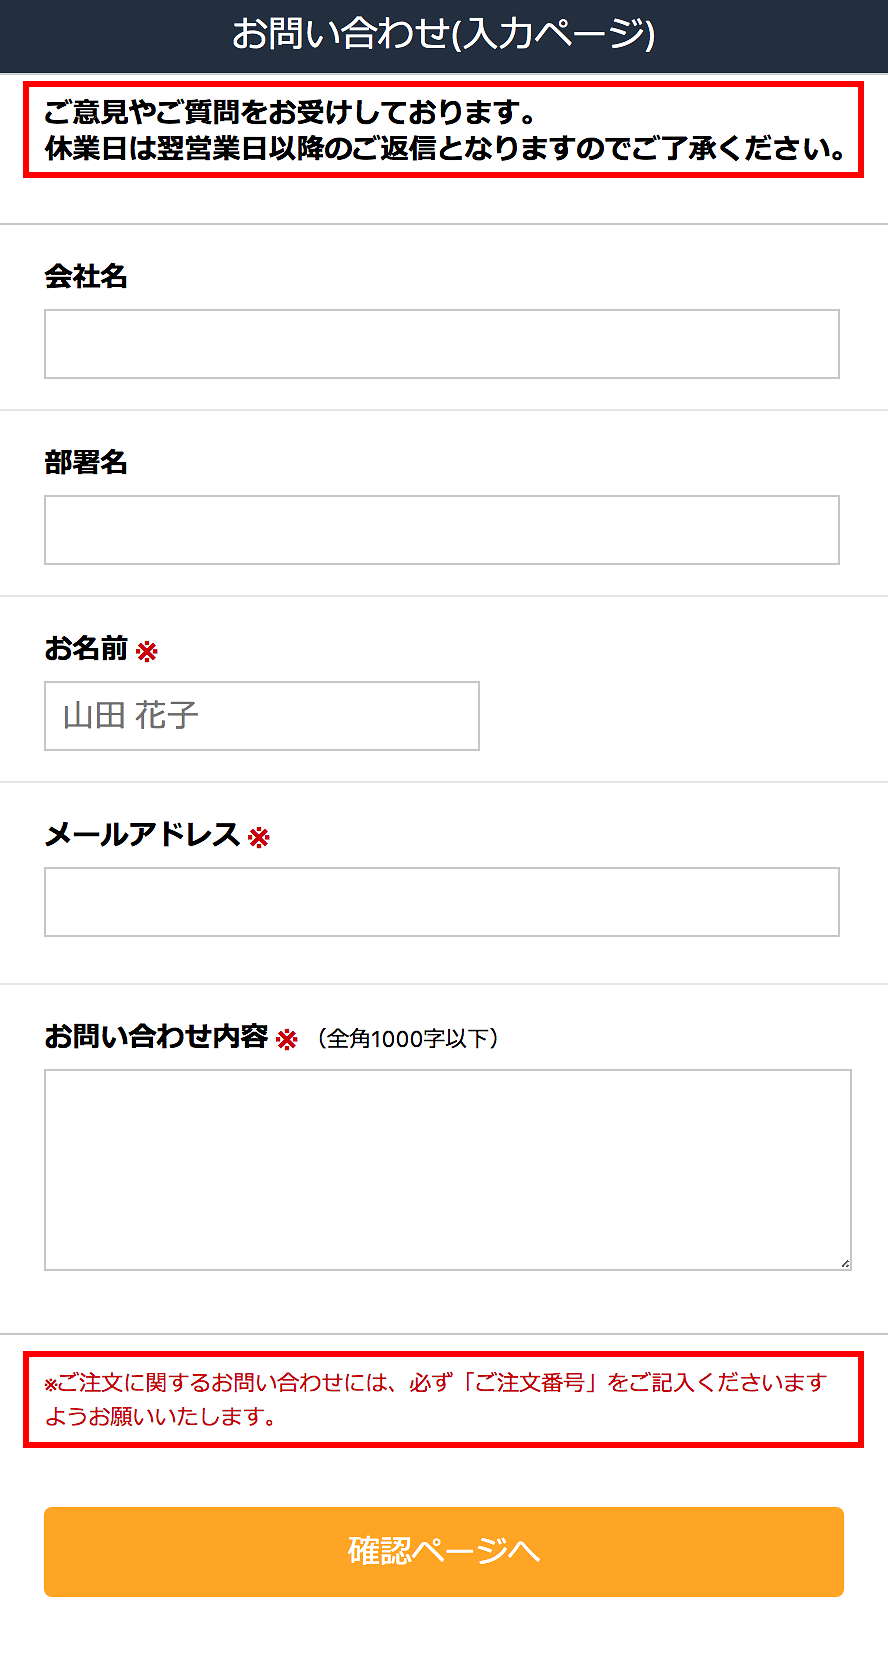Focus the お名前 field showing 山田 花子

point(261,716)
